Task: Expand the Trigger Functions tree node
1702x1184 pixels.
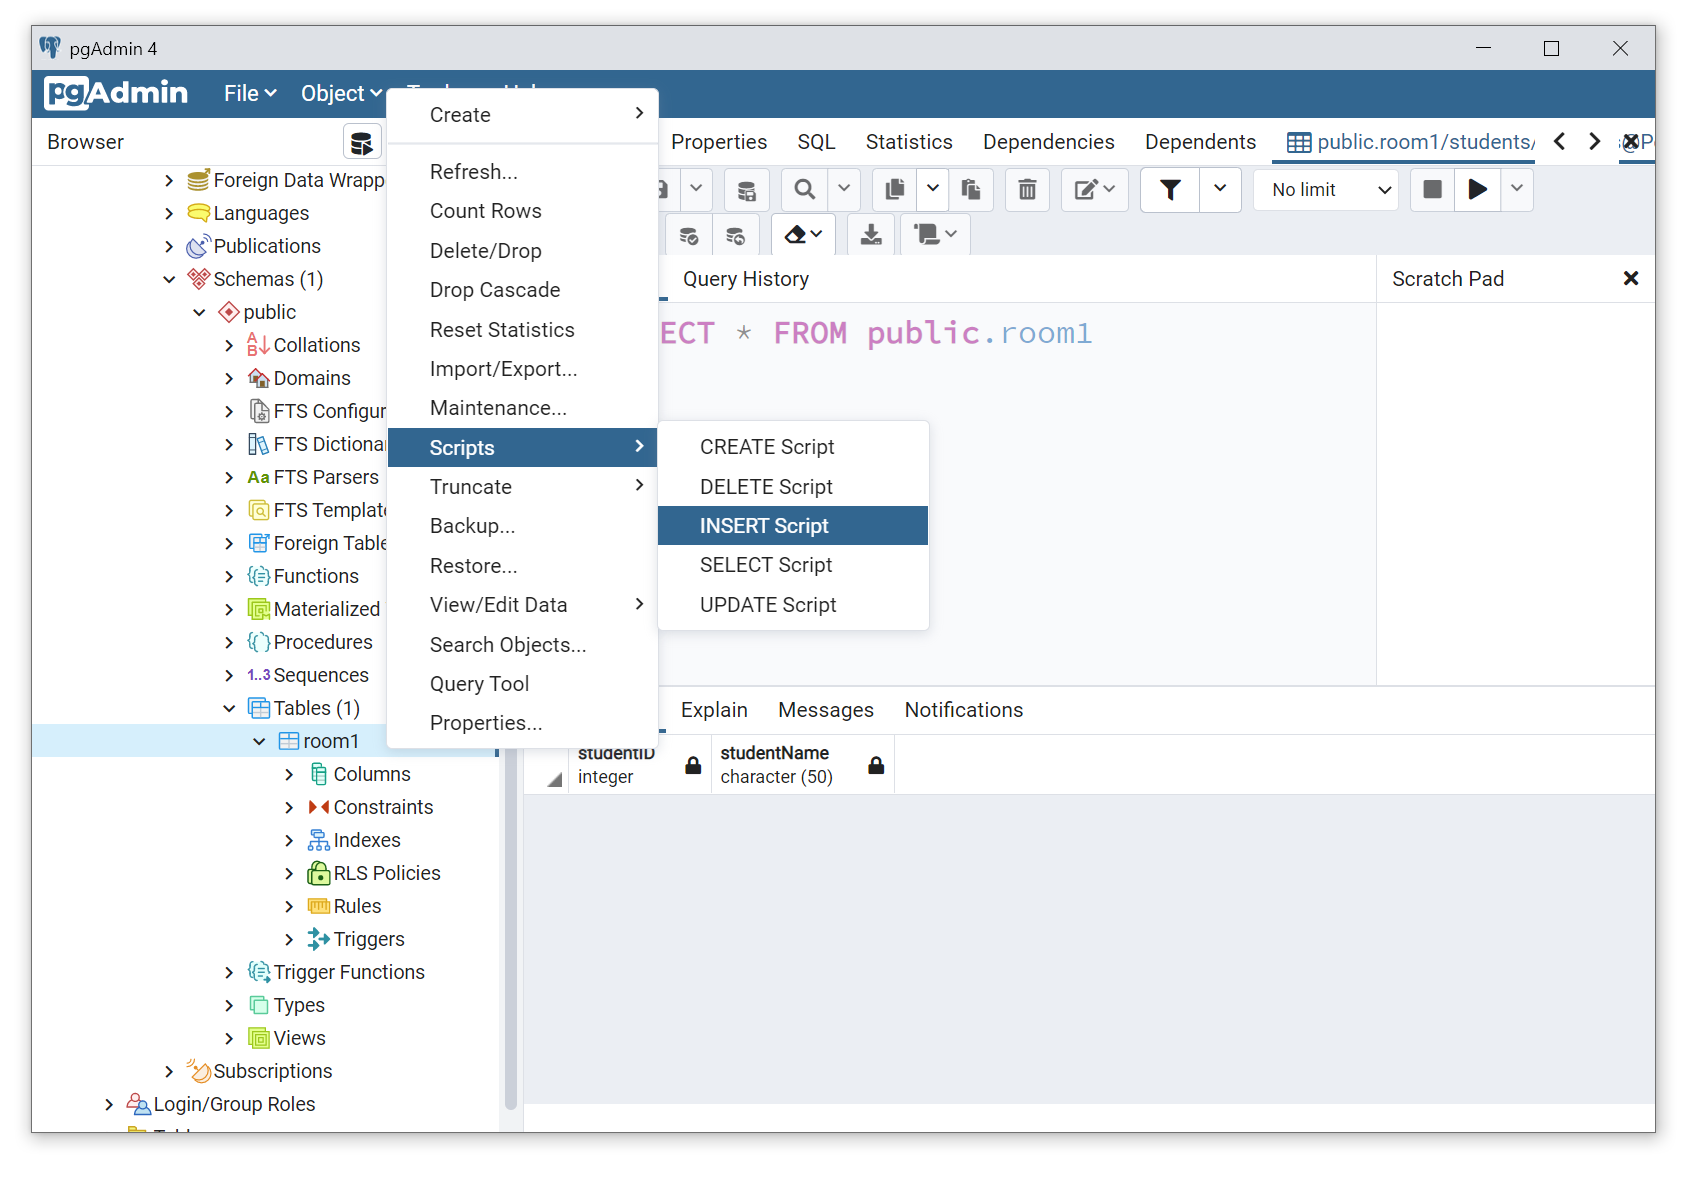Action: pyautogui.click(x=229, y=972)
